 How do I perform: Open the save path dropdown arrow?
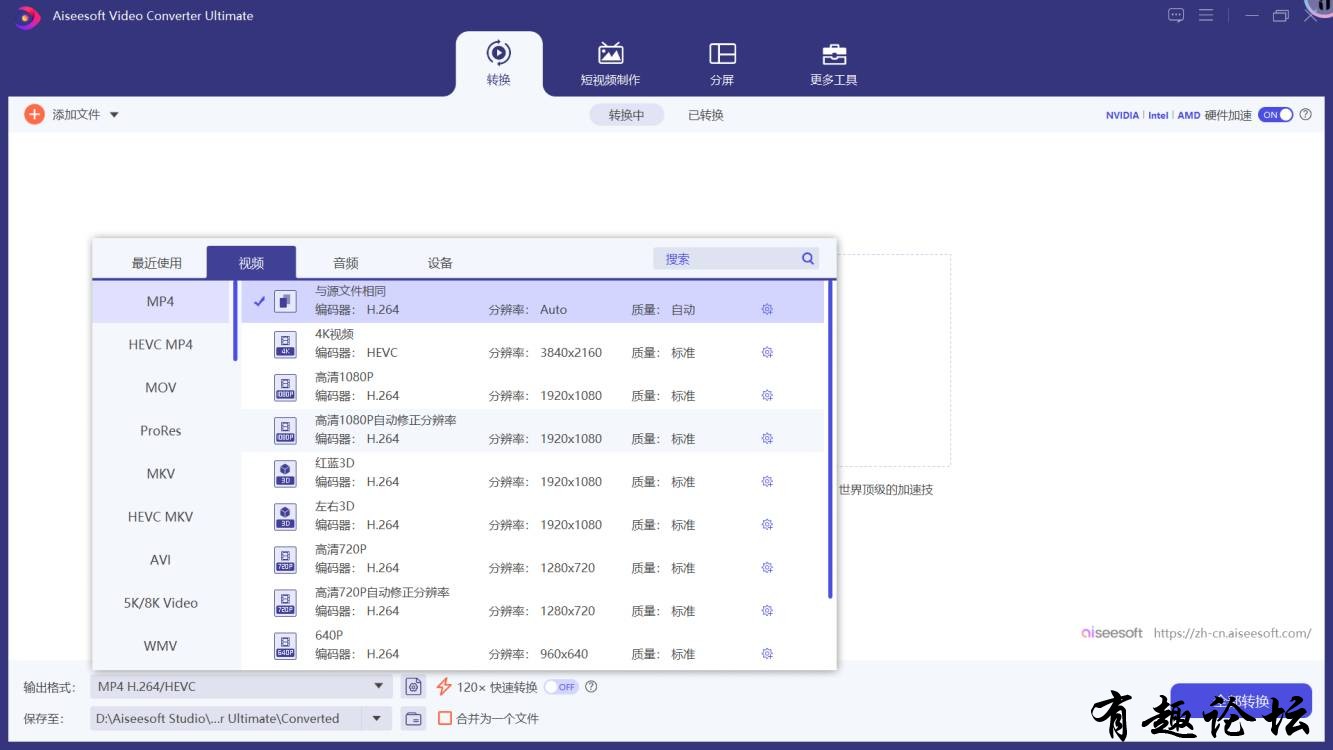pyautogui.click(x=377, y=718)
